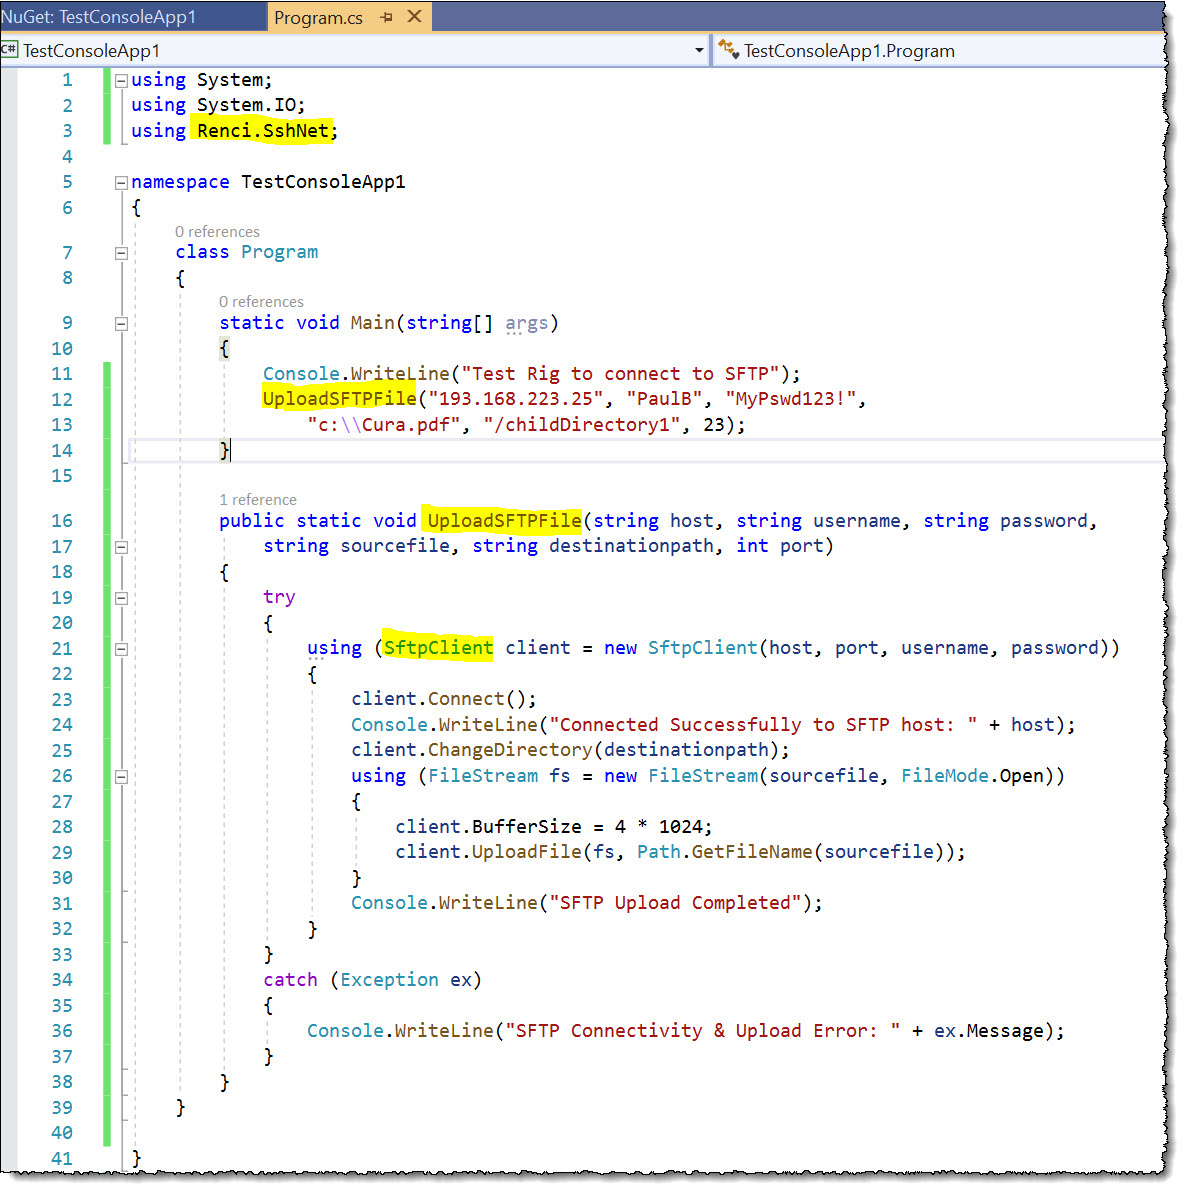Collapse the using SftpClient block at line 21
The image size is (1187, 1193).
coord(121,649)
